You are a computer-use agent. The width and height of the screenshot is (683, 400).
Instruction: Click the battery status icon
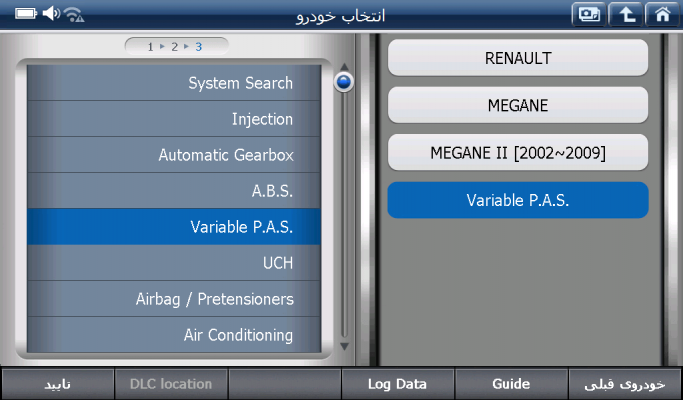pos(26,15)
